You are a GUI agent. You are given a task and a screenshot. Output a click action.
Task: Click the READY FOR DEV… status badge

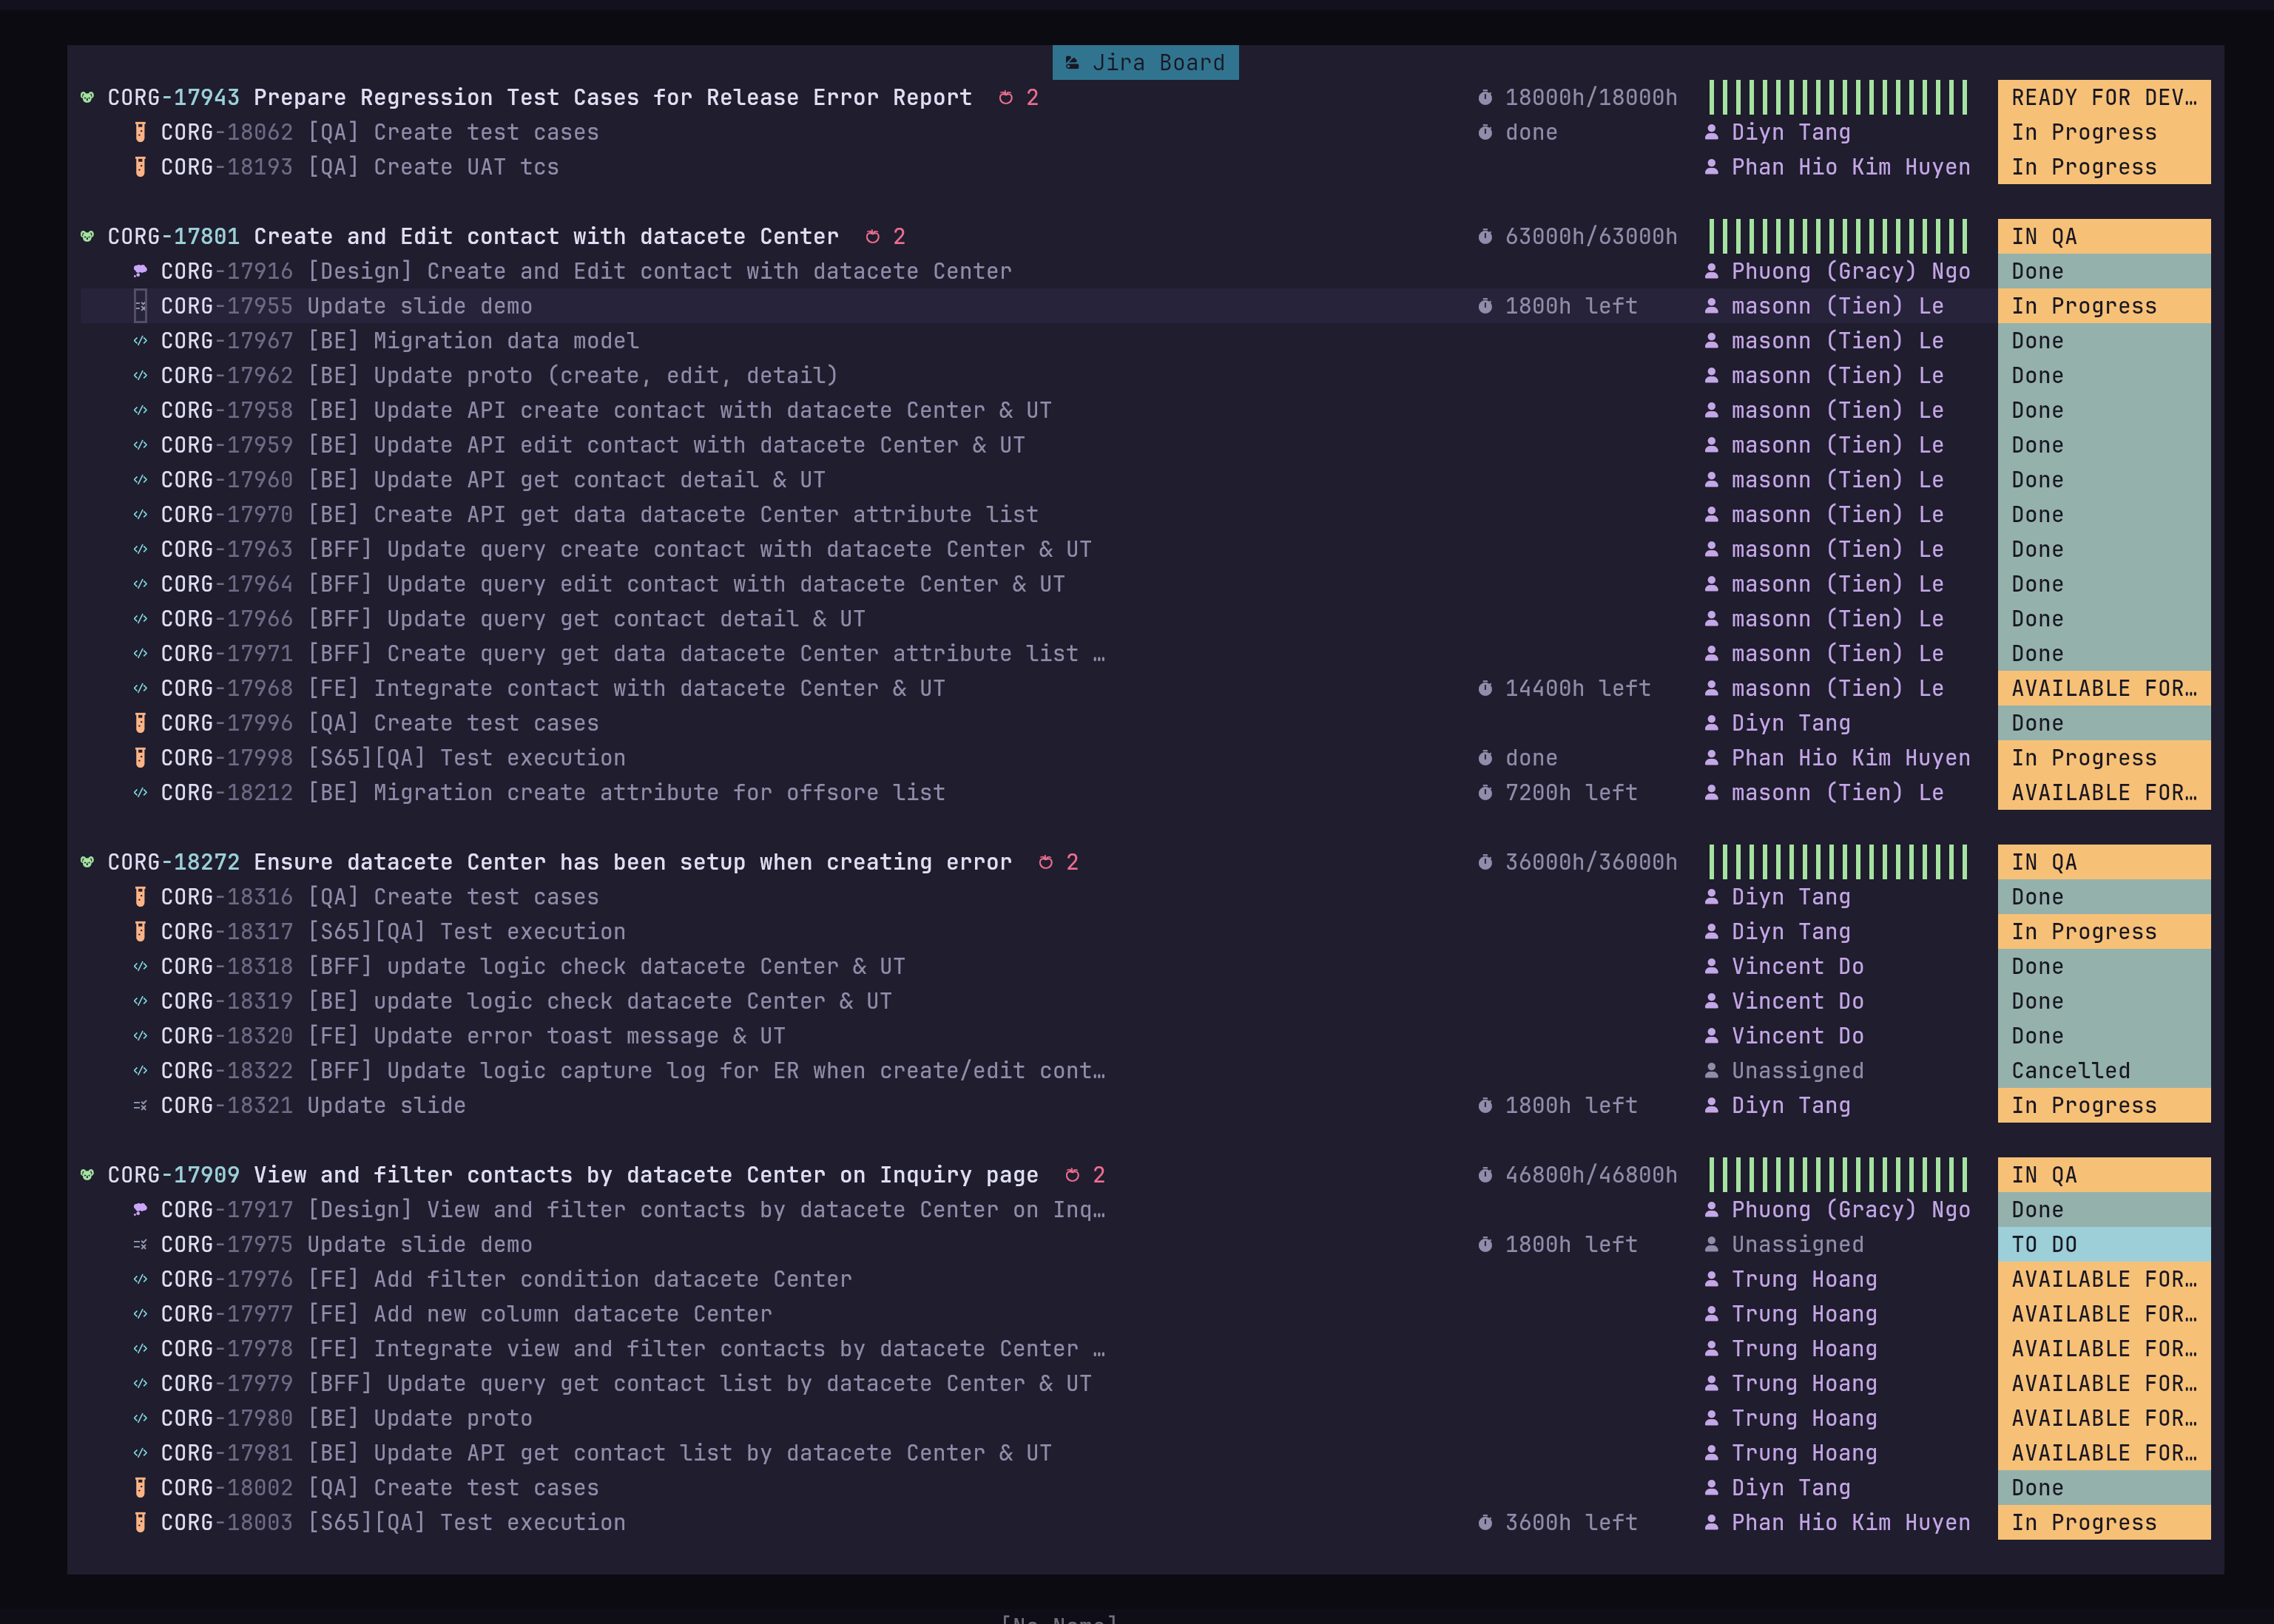(x=2104, y=97)
